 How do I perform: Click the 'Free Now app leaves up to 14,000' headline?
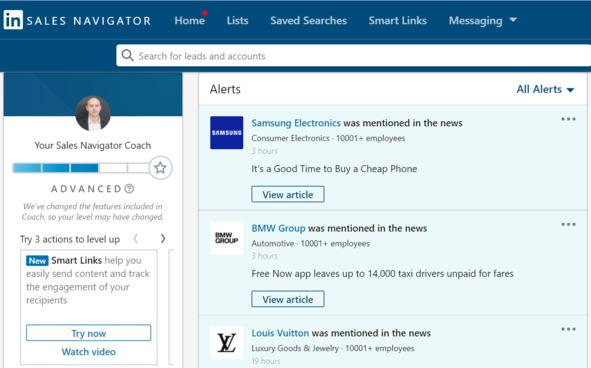(x=382, y=274)
